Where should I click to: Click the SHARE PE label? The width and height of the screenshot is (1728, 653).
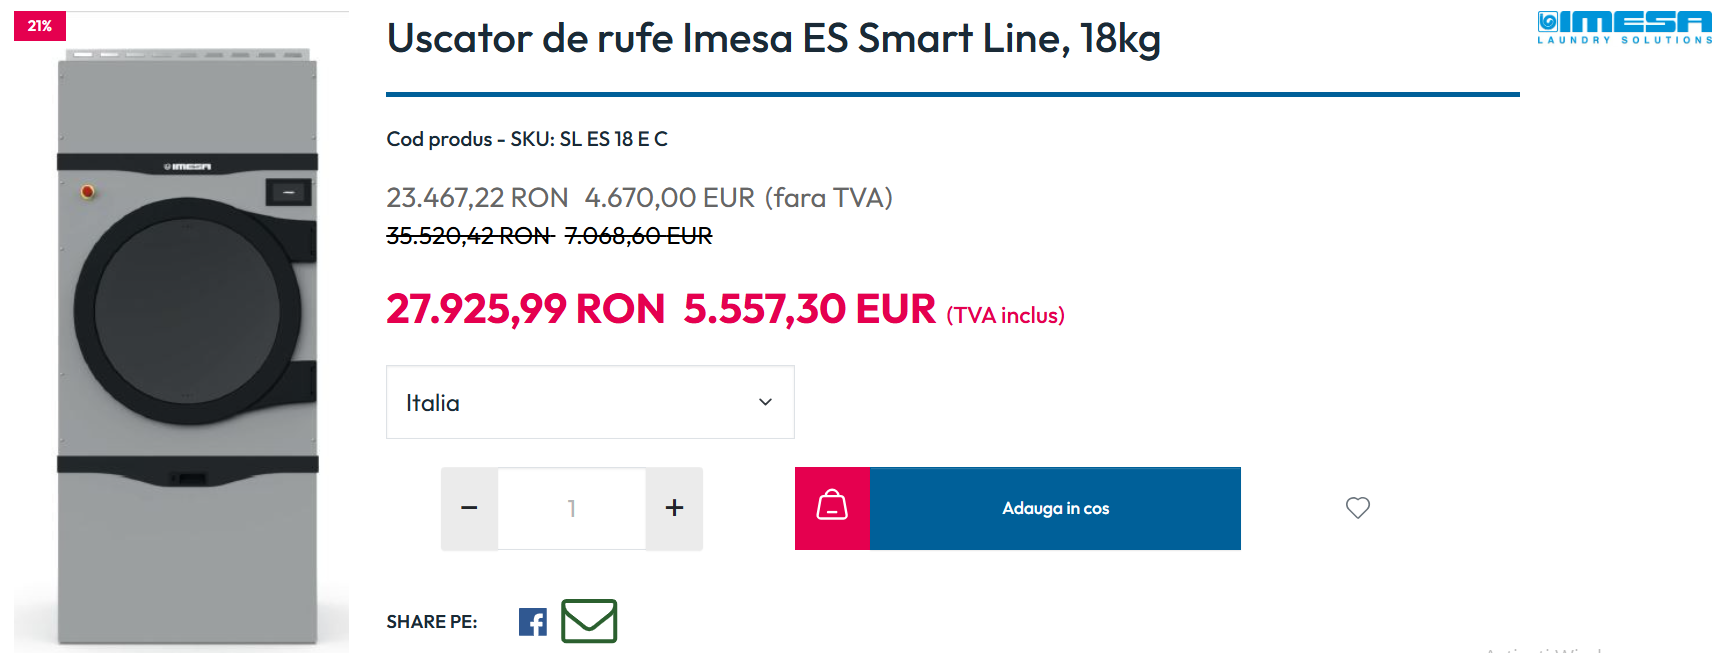coord(432,622)
